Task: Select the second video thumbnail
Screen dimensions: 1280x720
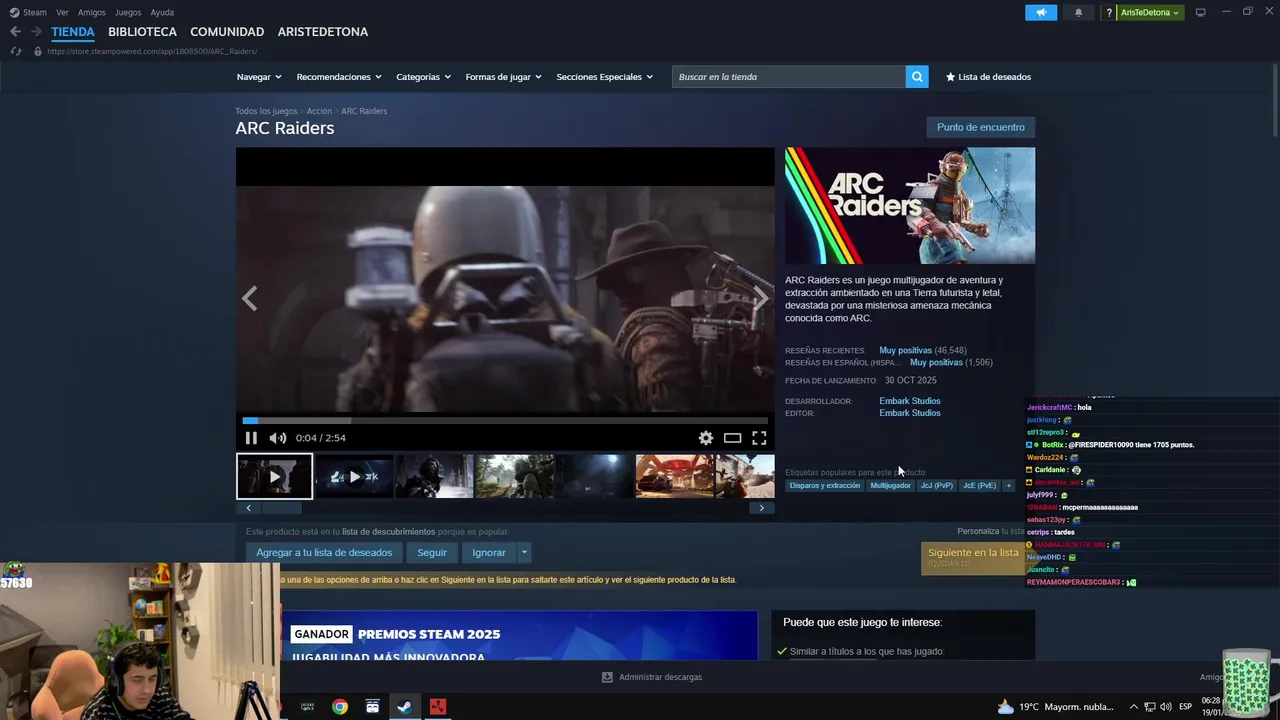Action: [354, 476]
